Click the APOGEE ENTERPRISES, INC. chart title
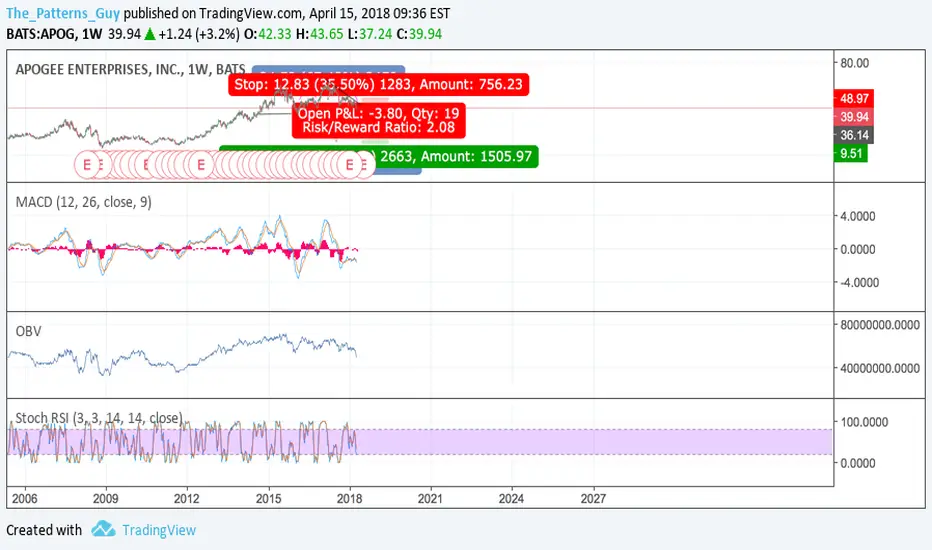This screenshot has height=550, width=932. coord(130,70)
